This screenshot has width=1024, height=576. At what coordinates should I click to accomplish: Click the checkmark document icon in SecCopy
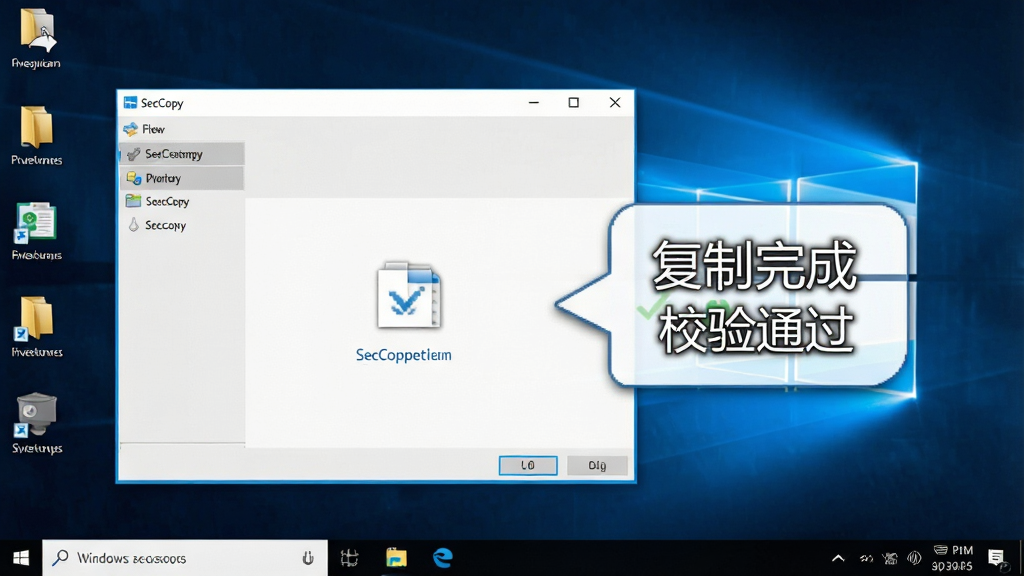[x=409, y=295]
